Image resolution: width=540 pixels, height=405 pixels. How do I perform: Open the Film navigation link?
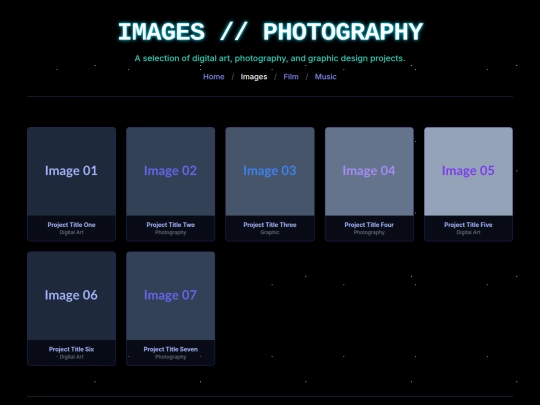[x=291, y=76]
